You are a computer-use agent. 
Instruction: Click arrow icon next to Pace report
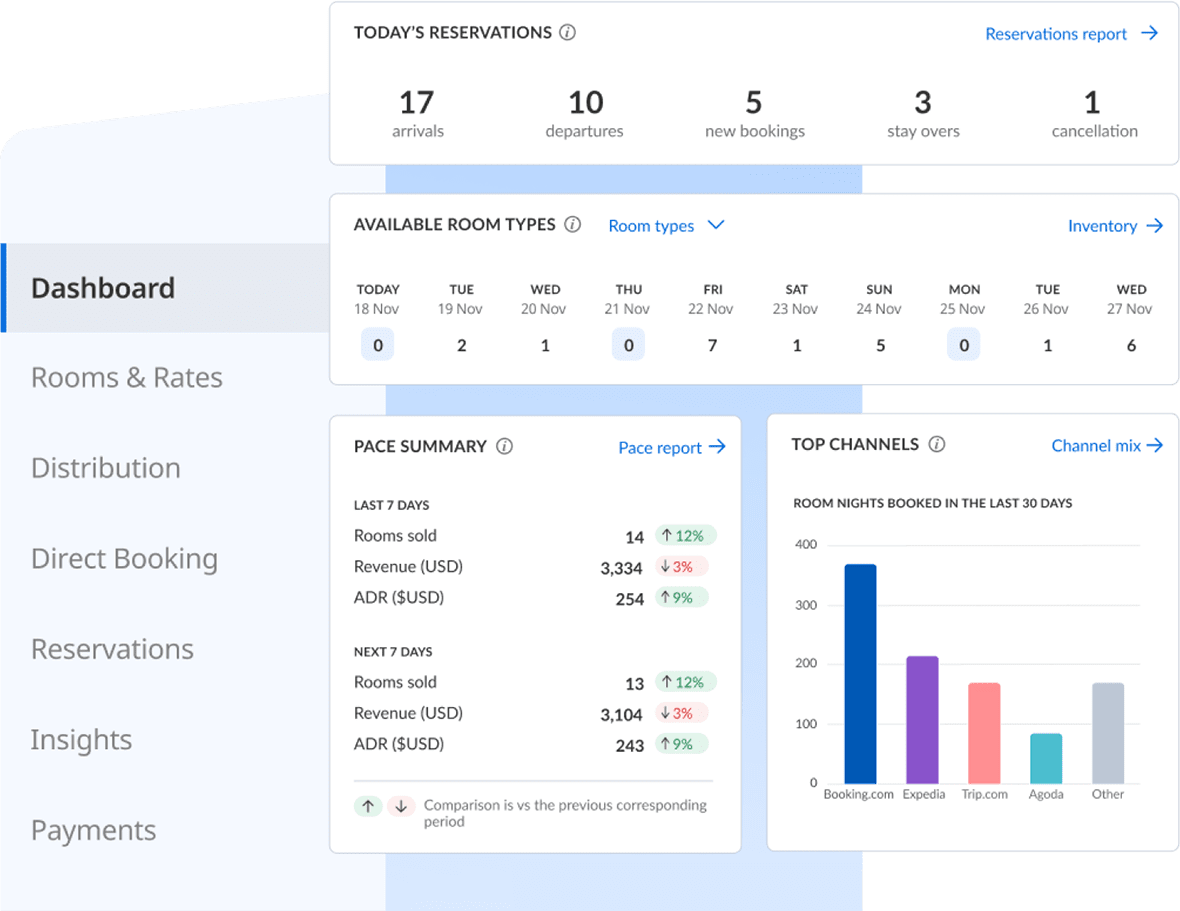717,447
